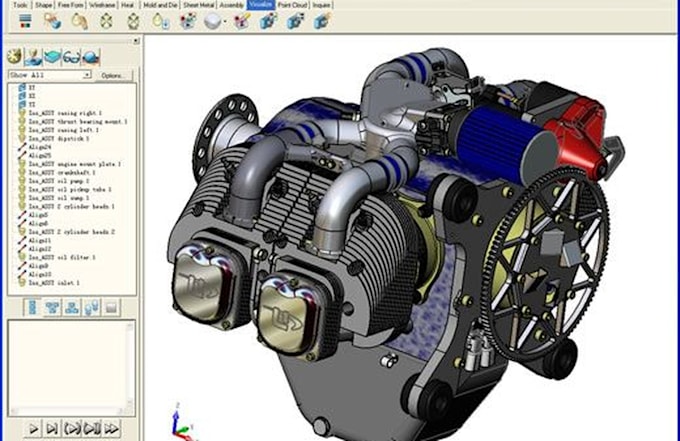Image resolution: width=680 pixels, height=441 pixels.
Task: Click the hierarchy tree view icon
Action: (x=52, y=308)
